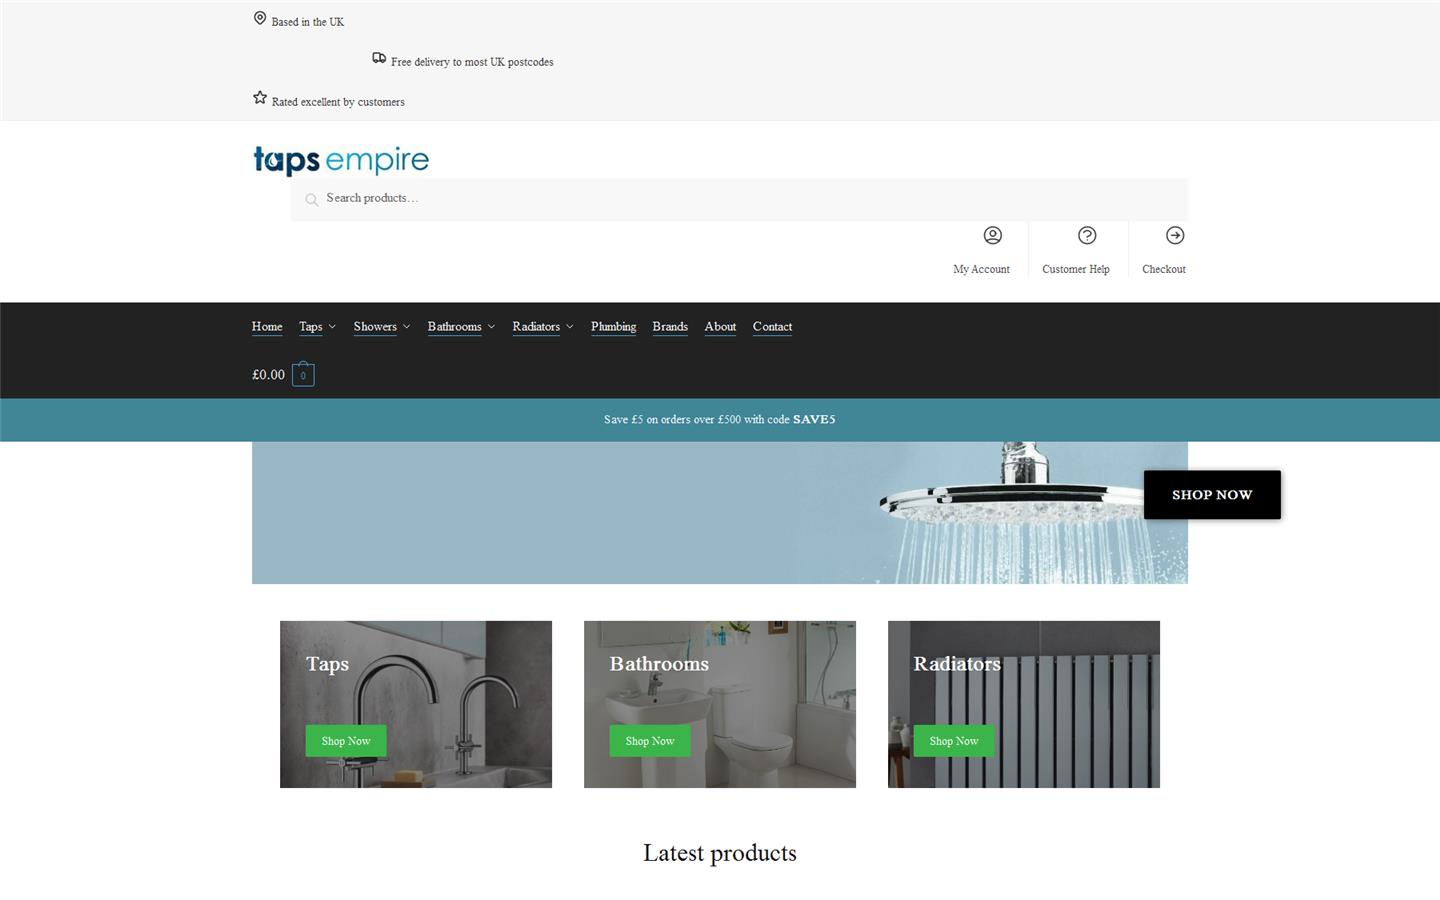Click Shop Now on the Radiators card
The image size is (1440, 900).
coord(953,741)
